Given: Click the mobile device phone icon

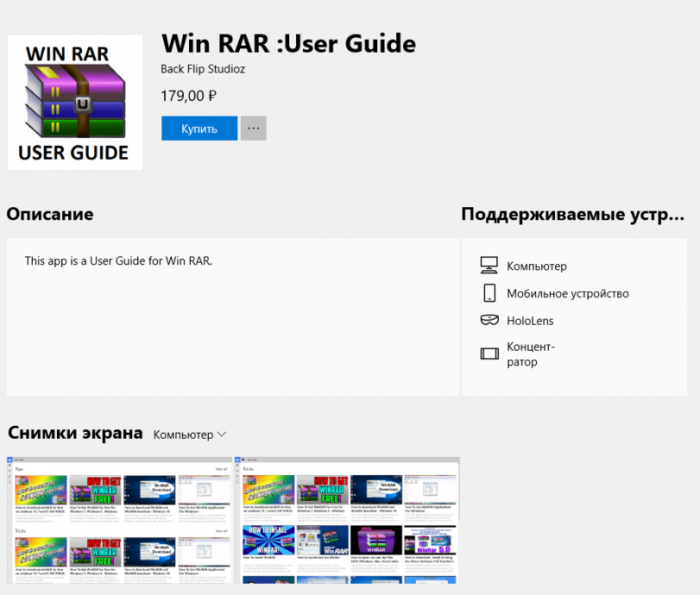Looking at the screenshot, I should 490,293.
